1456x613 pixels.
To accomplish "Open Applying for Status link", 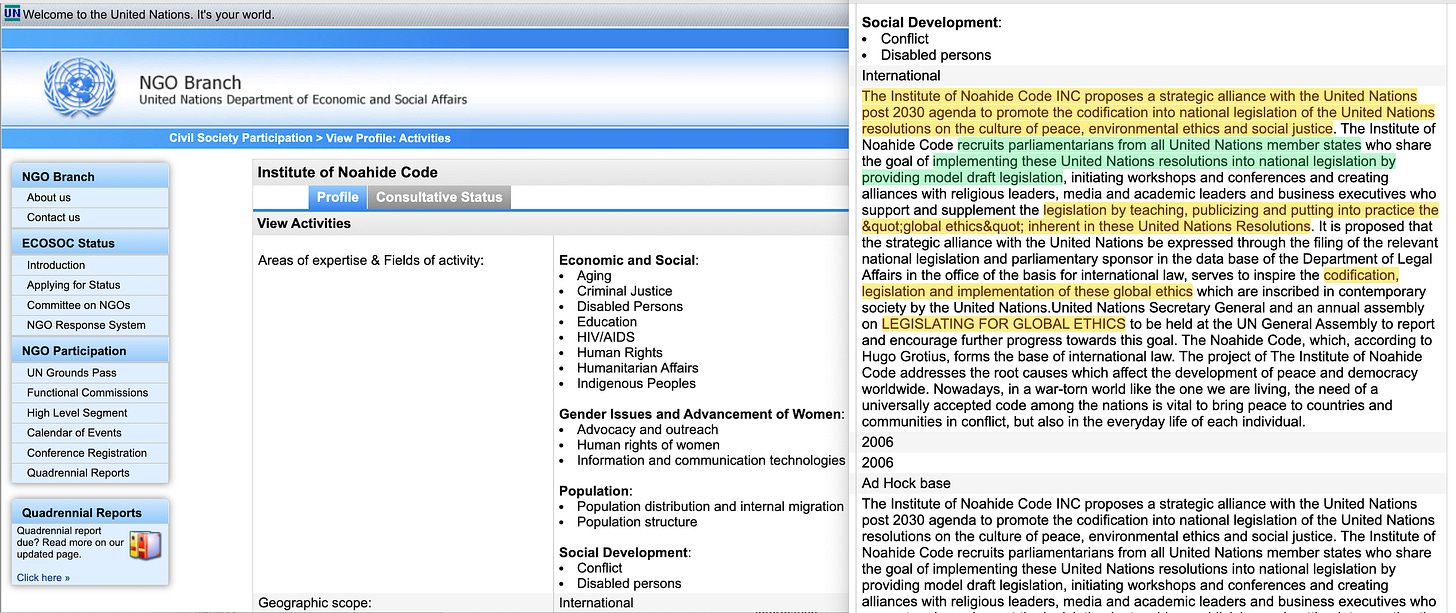I will click(74, 285).
